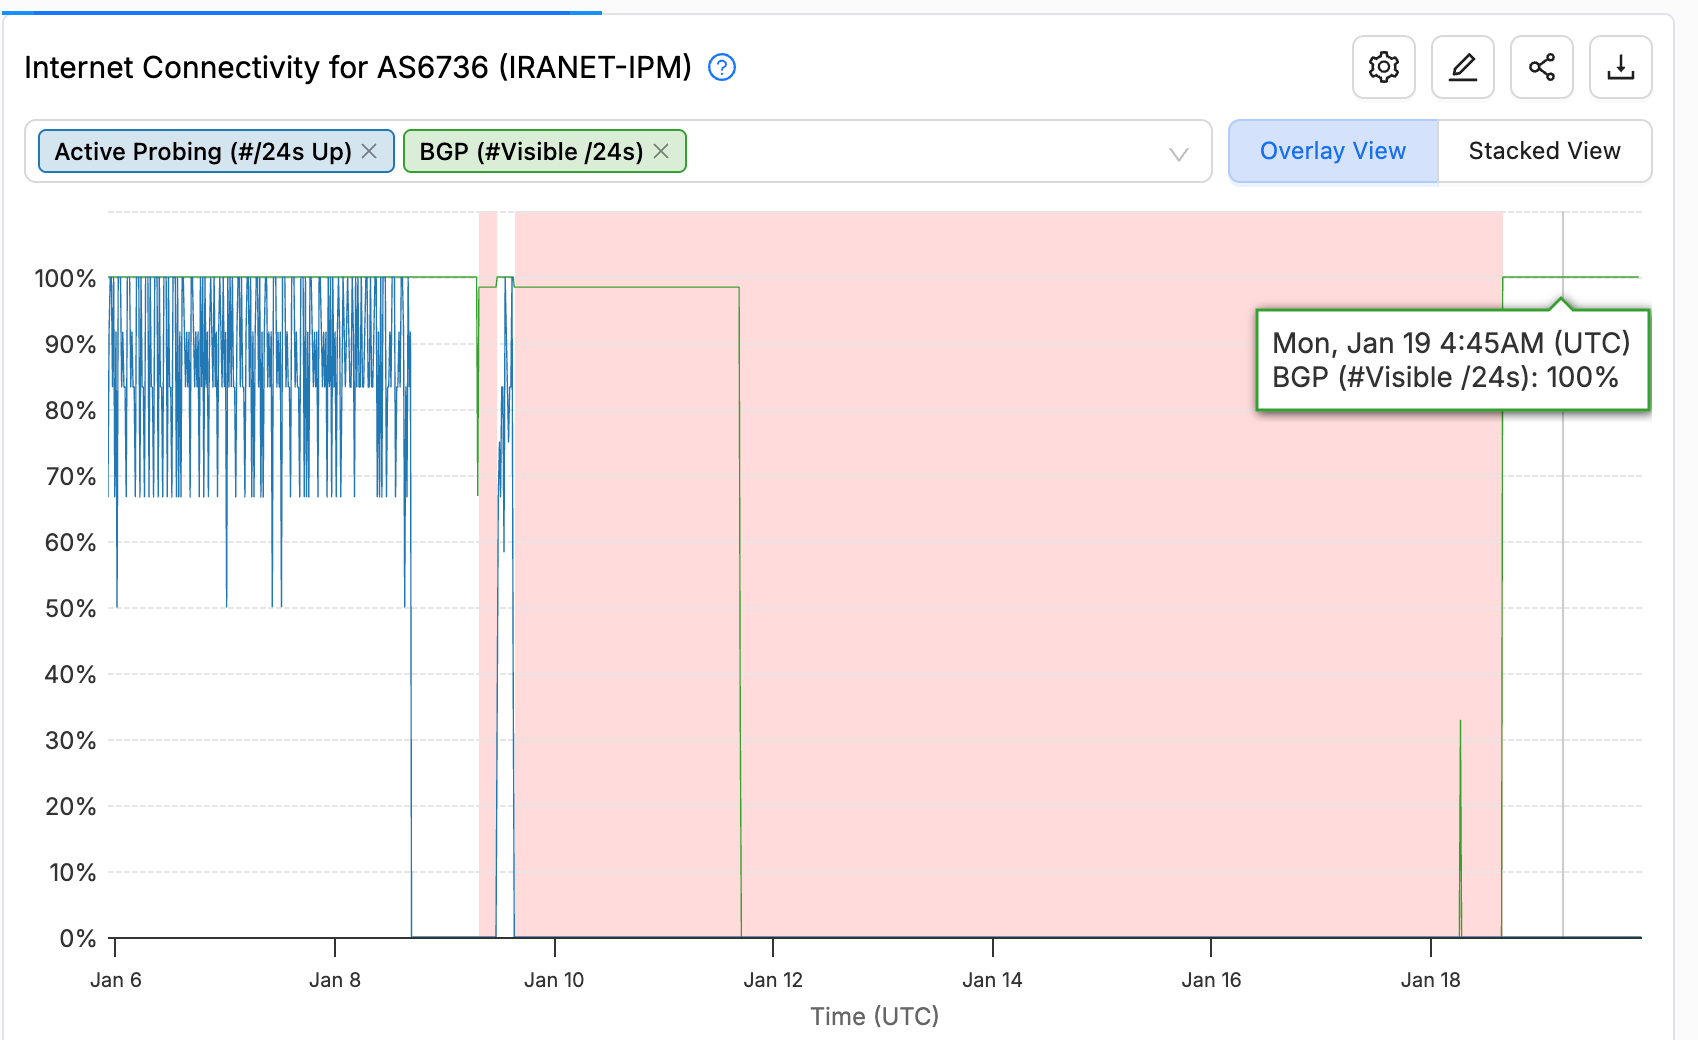Click the Time (UTC) axis title
Screen dimensions: 1698x1040
click(x=874, y=1016)
